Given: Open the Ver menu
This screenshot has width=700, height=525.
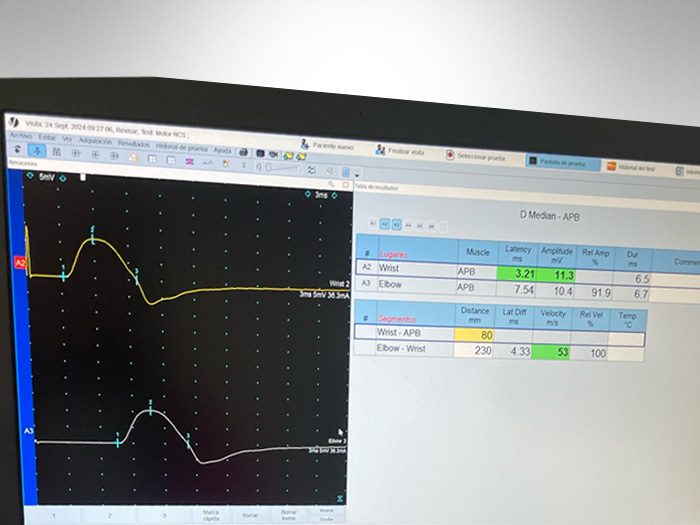Looking at the screenshot, I should point(67,139).
